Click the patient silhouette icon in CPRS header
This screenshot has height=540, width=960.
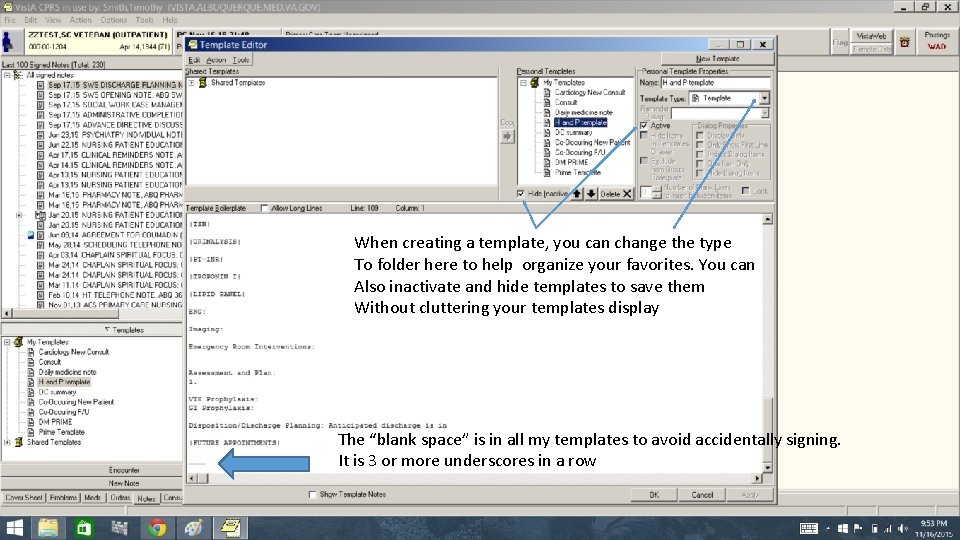(8, 42)
